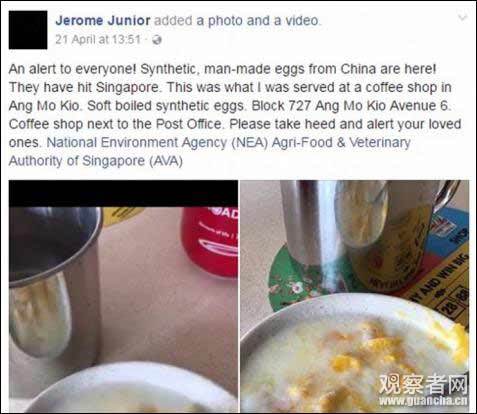Image resolution: width=477 pixels, height=414 pixels.
Task: Click the www.guancha.cn watermark URL
Action: [x=423, y=400]
